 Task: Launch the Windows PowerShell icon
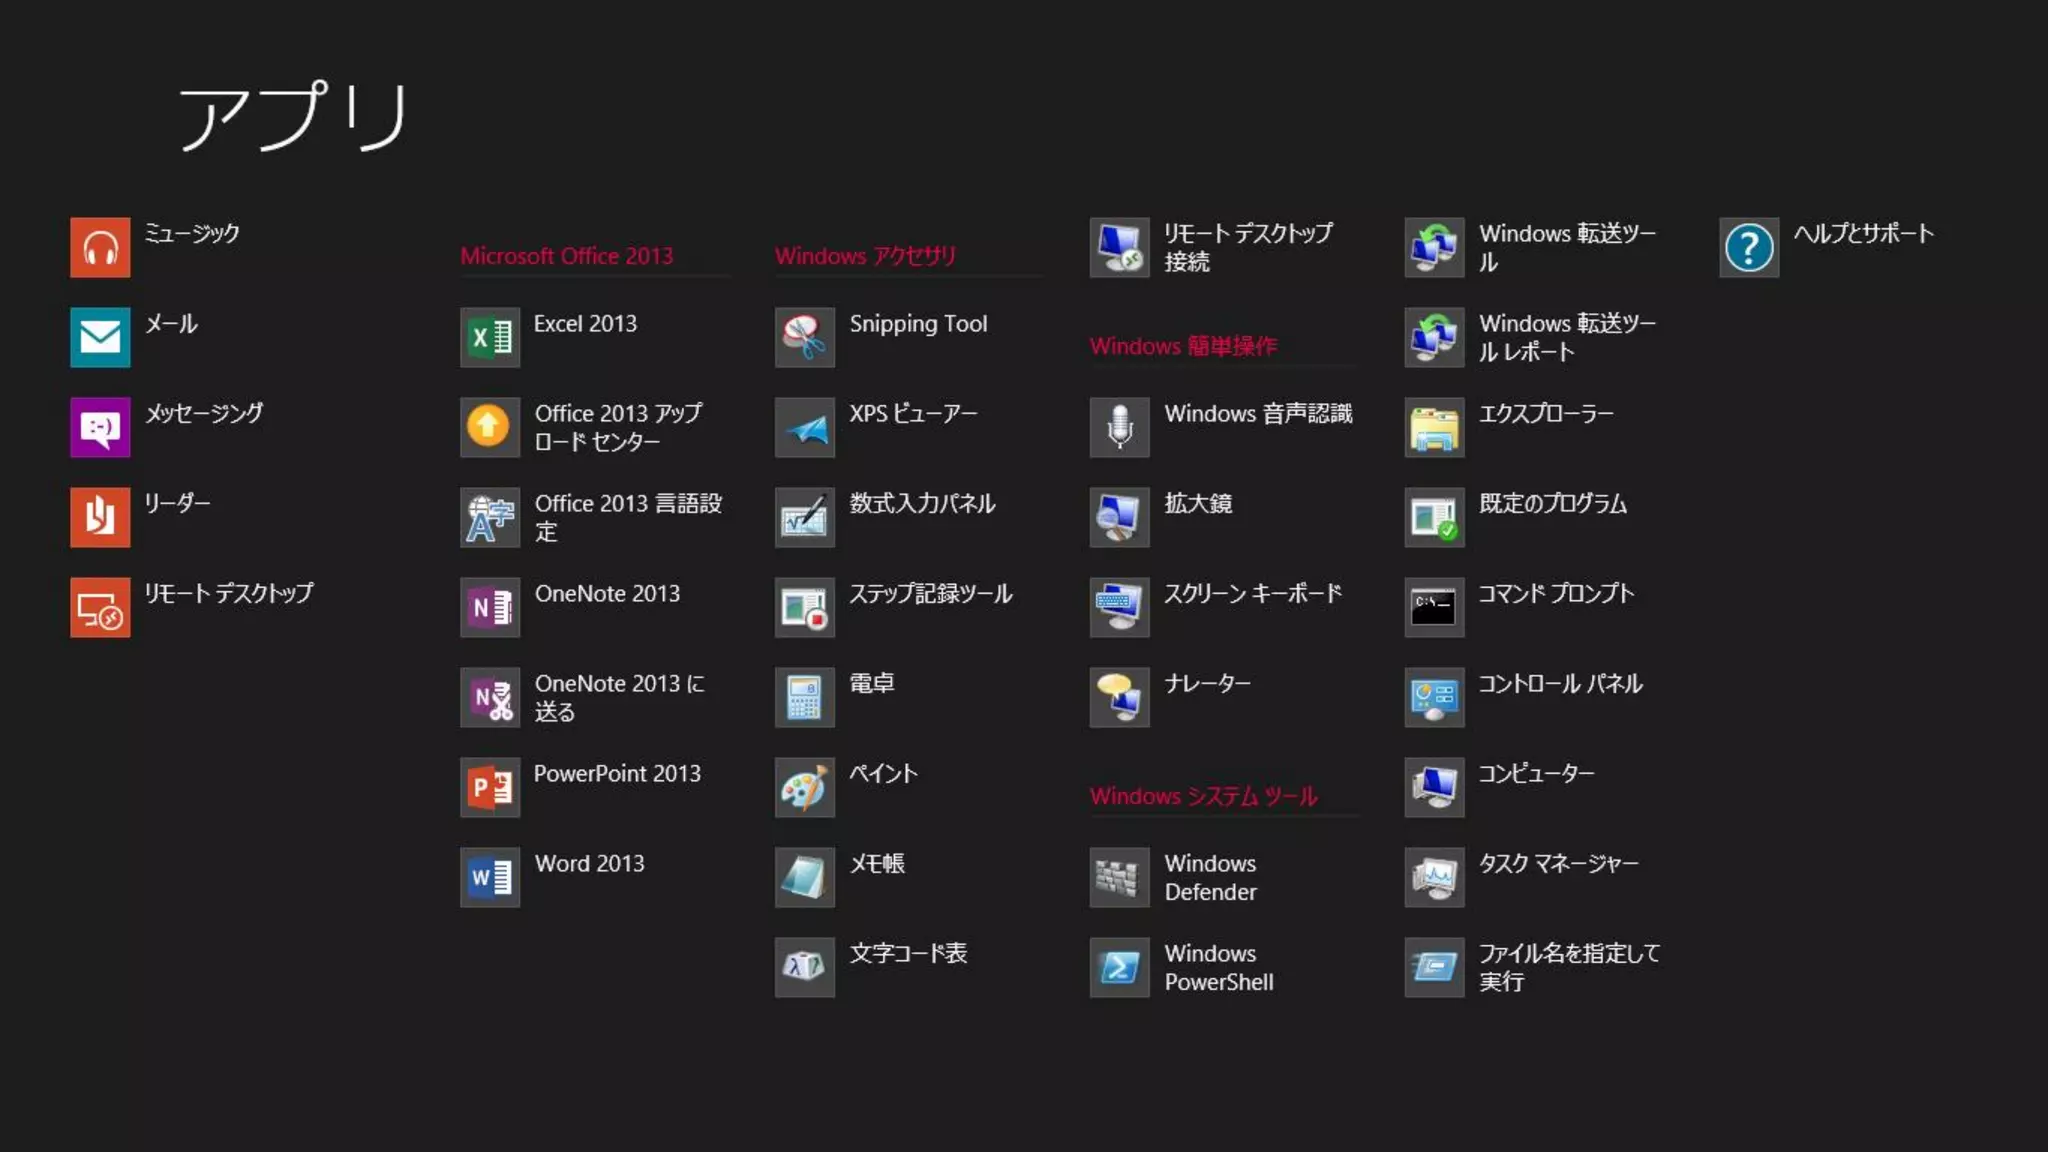click(1120, 967)
